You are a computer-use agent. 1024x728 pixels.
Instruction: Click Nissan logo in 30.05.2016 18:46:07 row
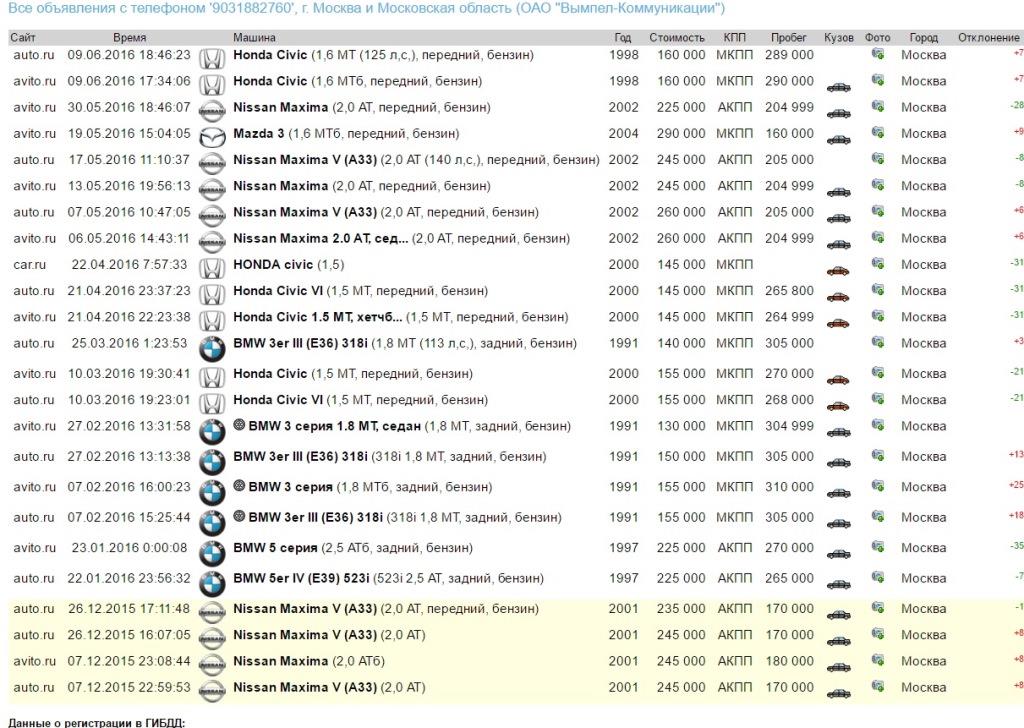tap(212, 112)
